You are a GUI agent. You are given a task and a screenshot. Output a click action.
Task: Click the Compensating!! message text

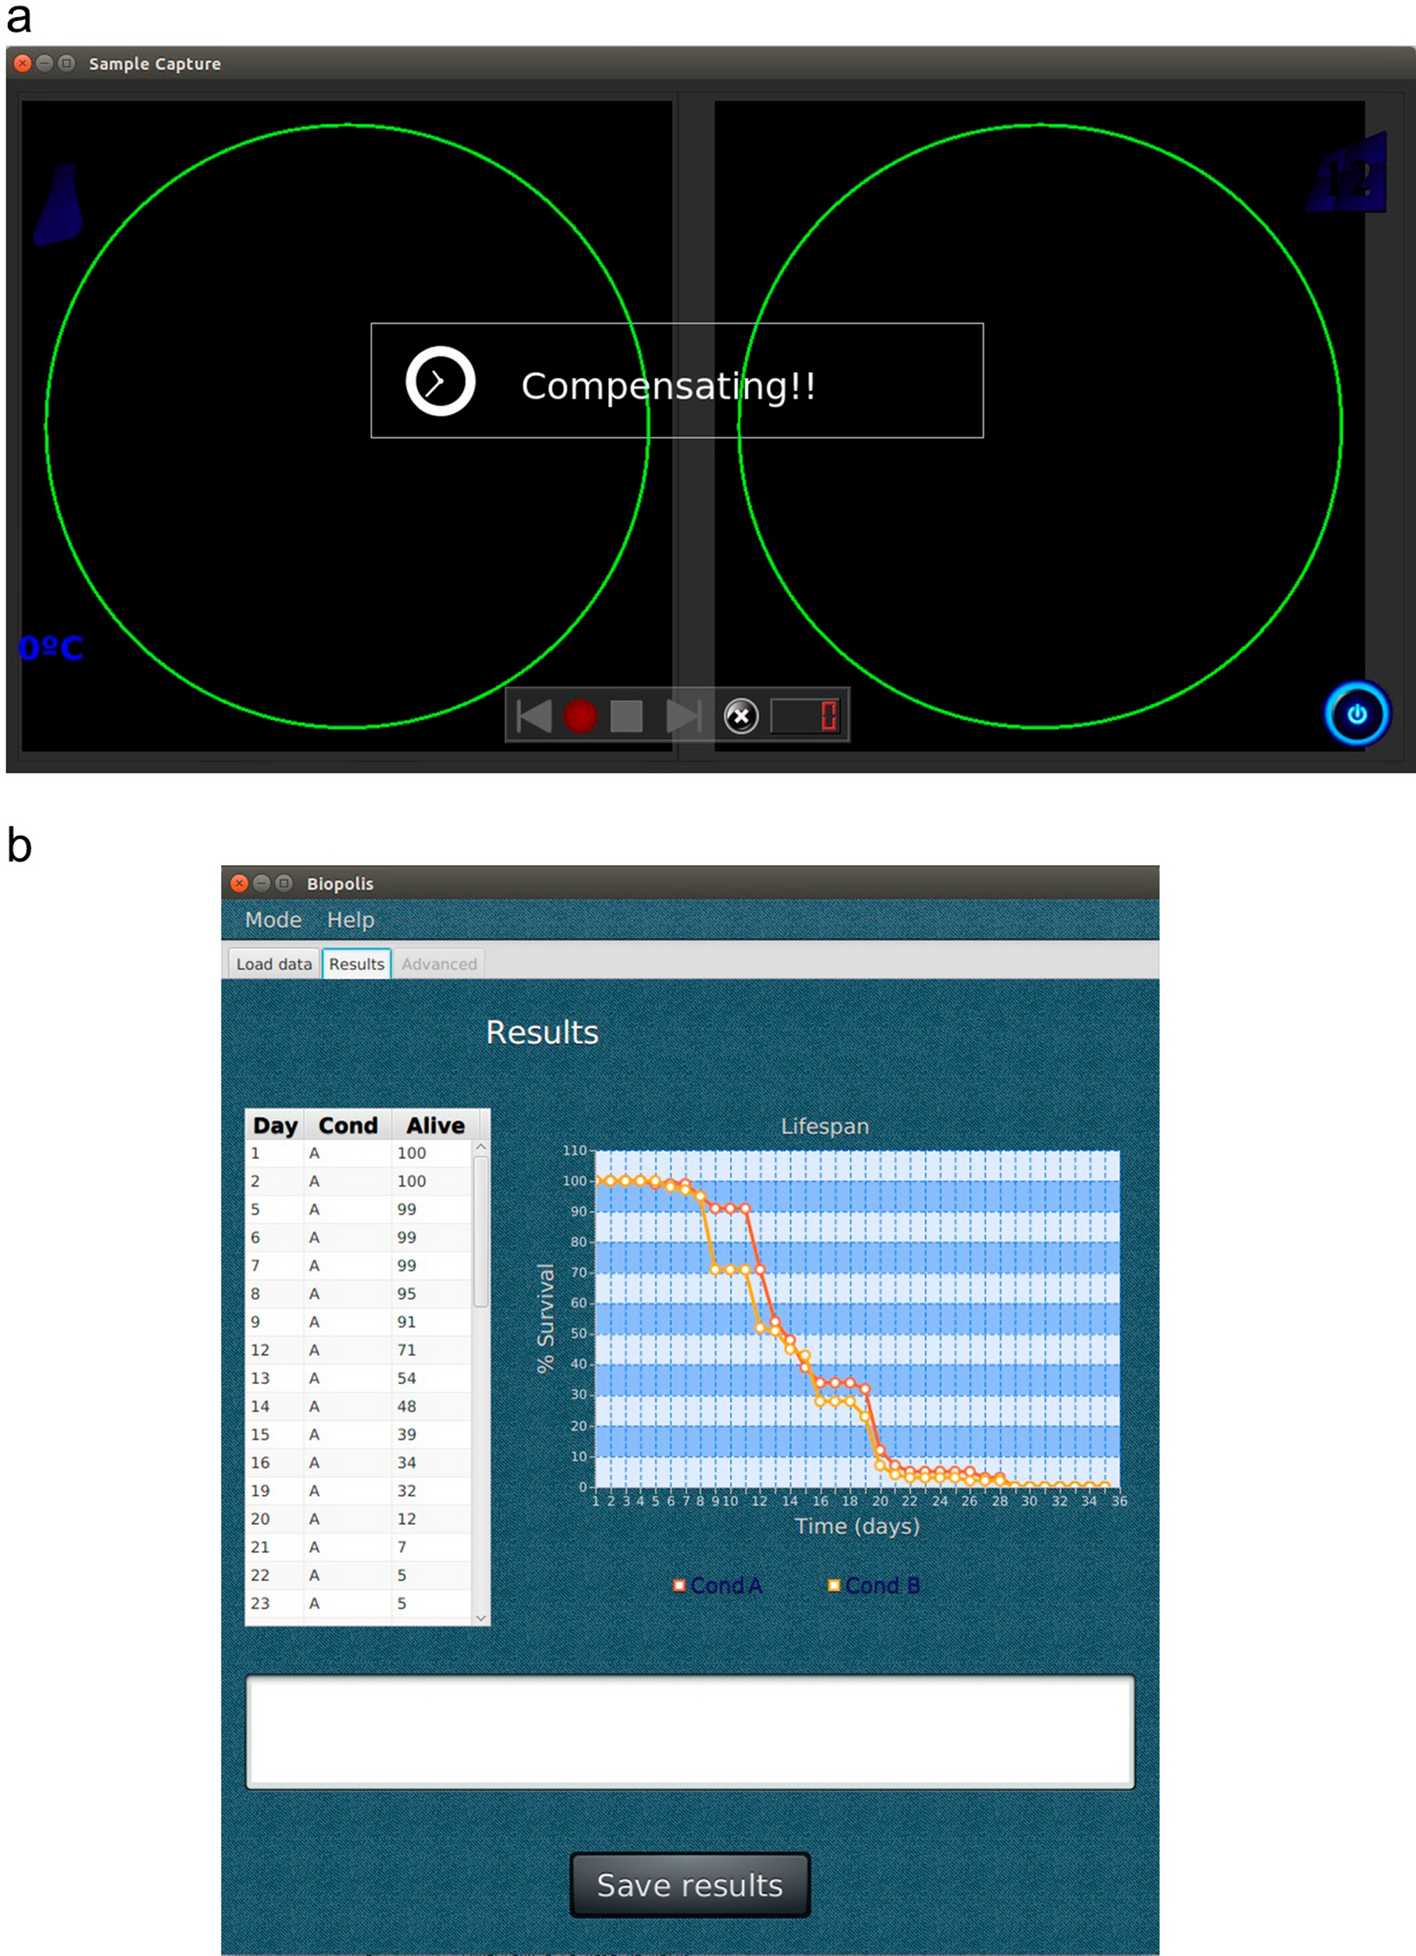point(668,386)
